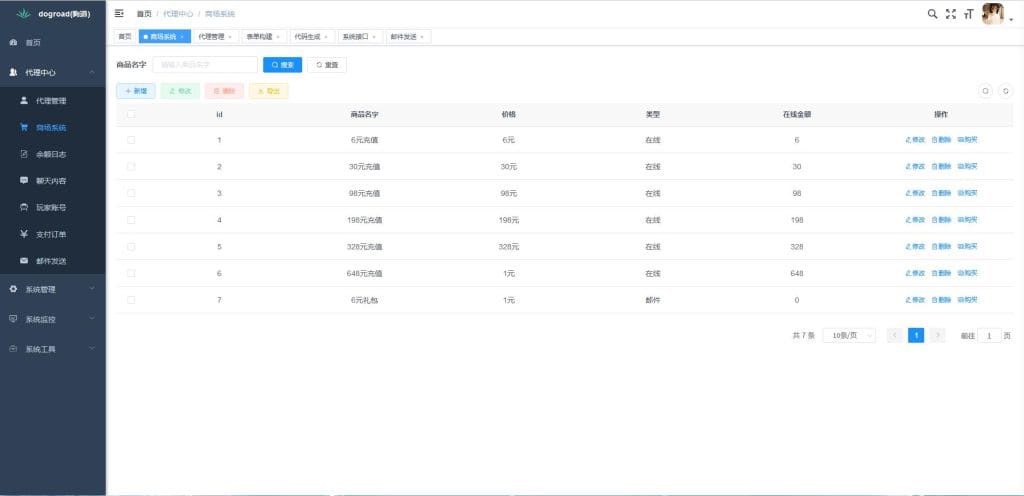Click the blue 搜索 button
The height and width of the screenshot is (496, 1024).
282,65
